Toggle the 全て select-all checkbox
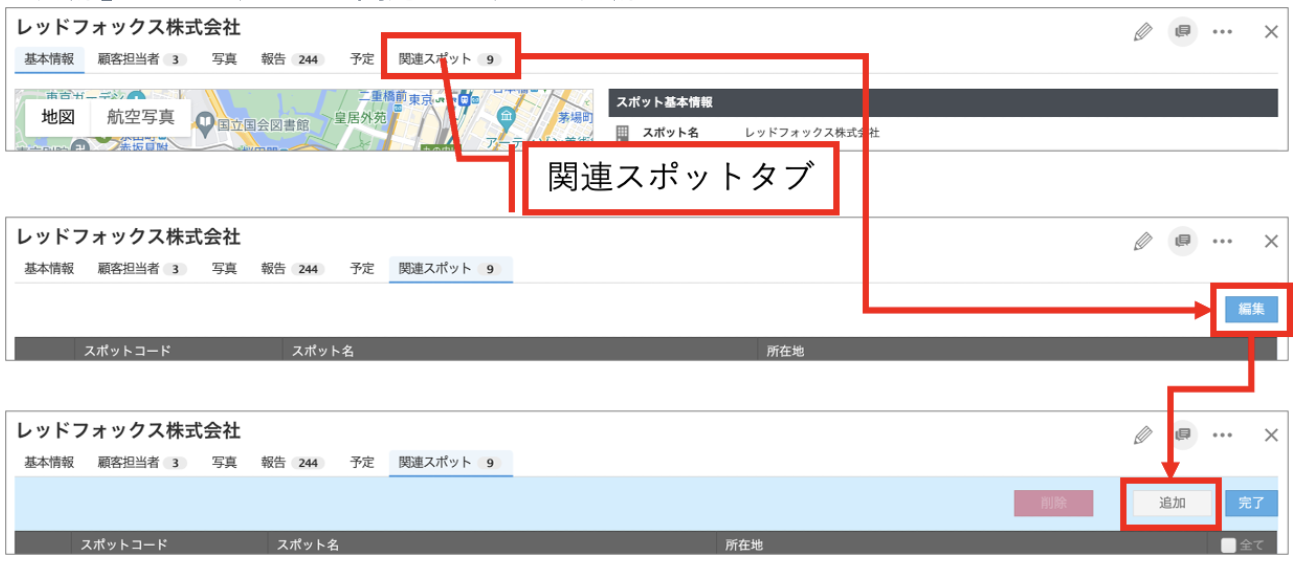The height and width of the screenshot is (572, 1298). pos(1227,545)
